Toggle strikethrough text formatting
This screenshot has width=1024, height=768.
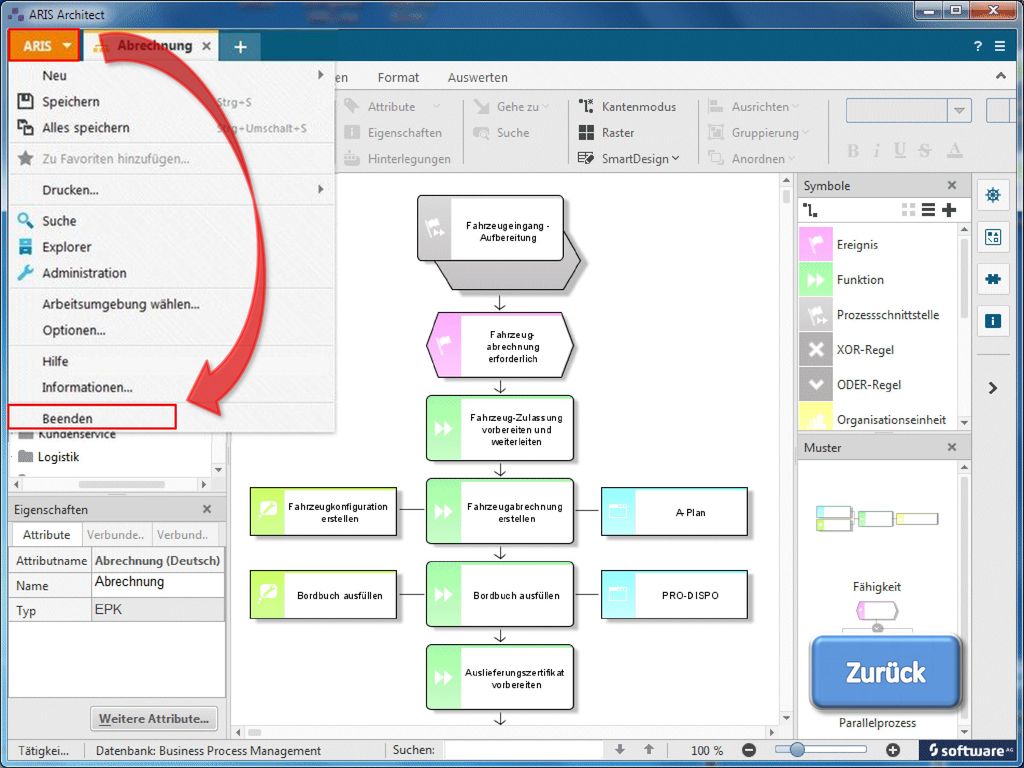(x=925, y=151)
